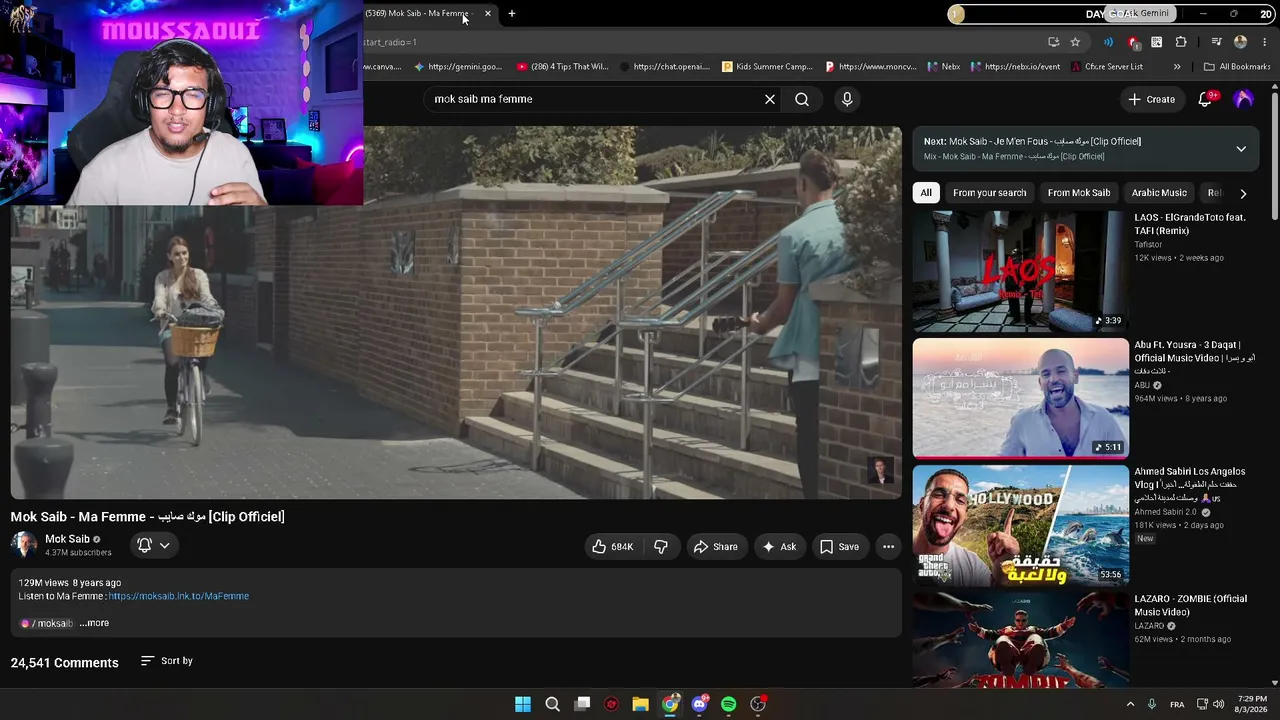
Task: Open the LAOS ElGrandeToto remix thumbnail
Action: tap(1020, 271)
